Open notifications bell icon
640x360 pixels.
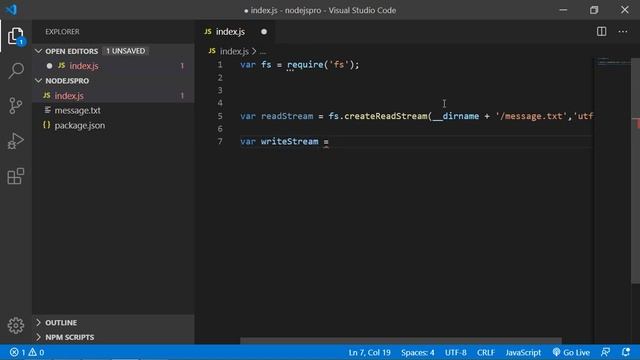click(x=626, y=352)
